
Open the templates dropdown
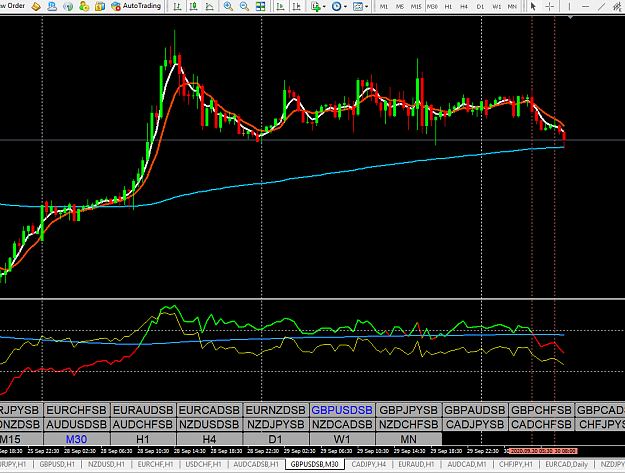[360, 6]
